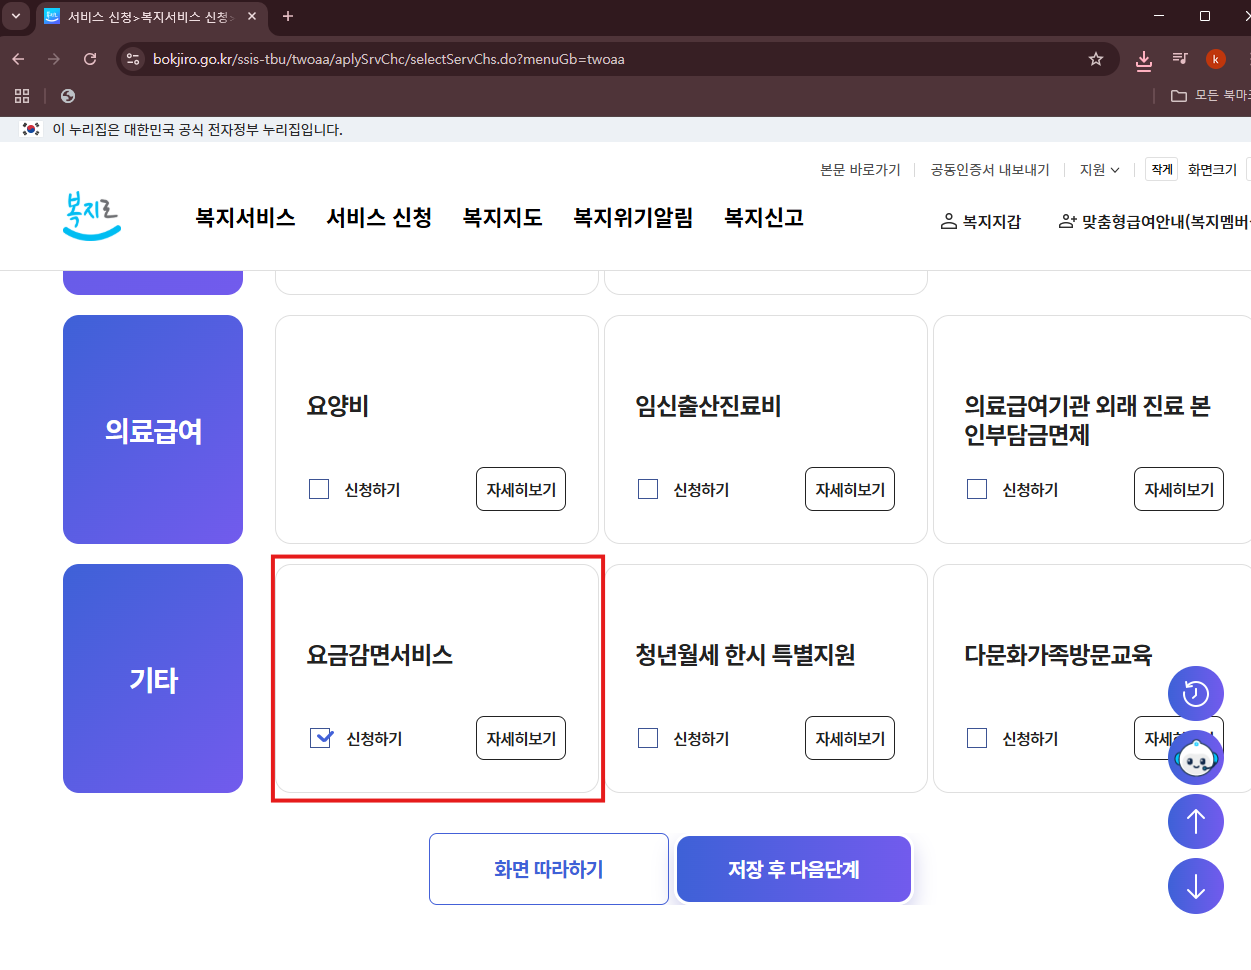Open the chatbot assistant robot icon
This screenshot has height=970, width=1251.
tap(1195, 757)
